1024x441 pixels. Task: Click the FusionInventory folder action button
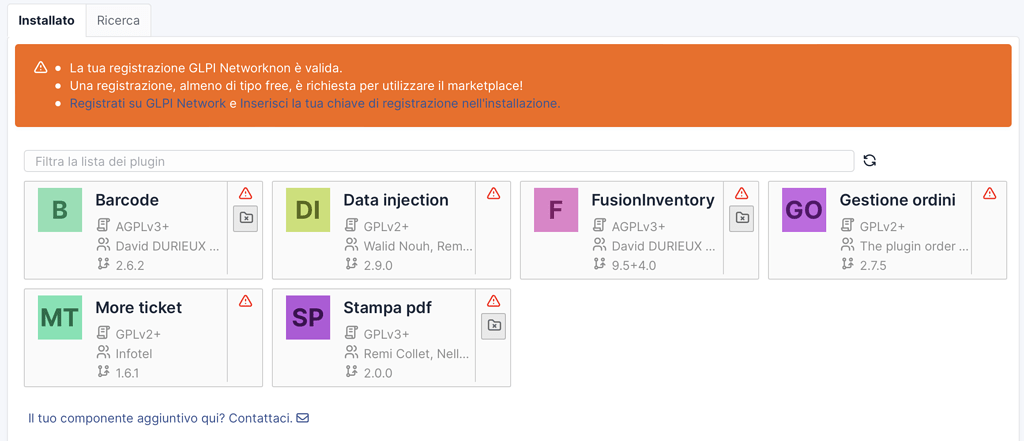[x=741, y=218]
